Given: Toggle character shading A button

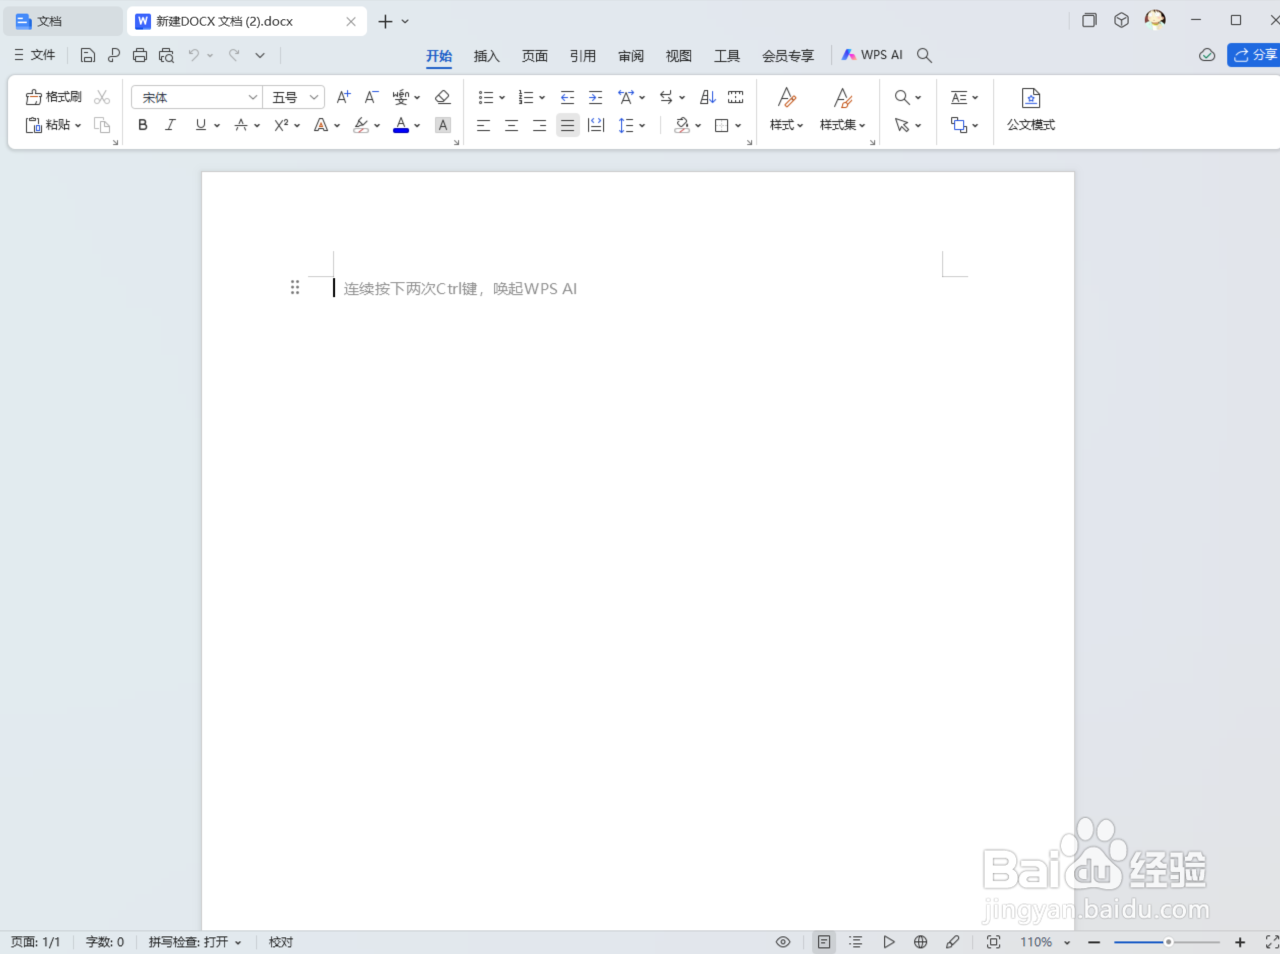Looking at the screenshot, I should 443,125.
